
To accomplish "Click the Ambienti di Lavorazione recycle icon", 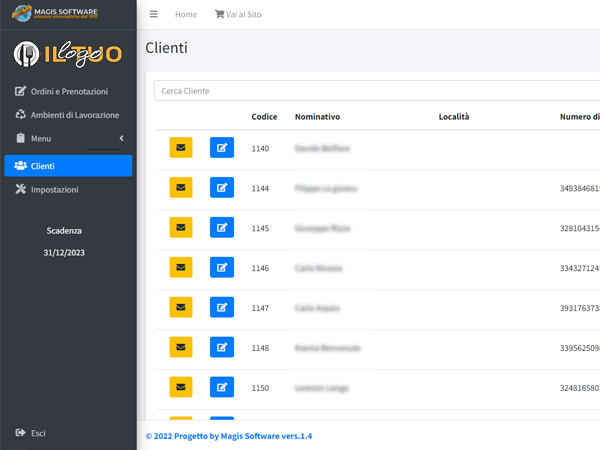I will [x=20, y=114].
